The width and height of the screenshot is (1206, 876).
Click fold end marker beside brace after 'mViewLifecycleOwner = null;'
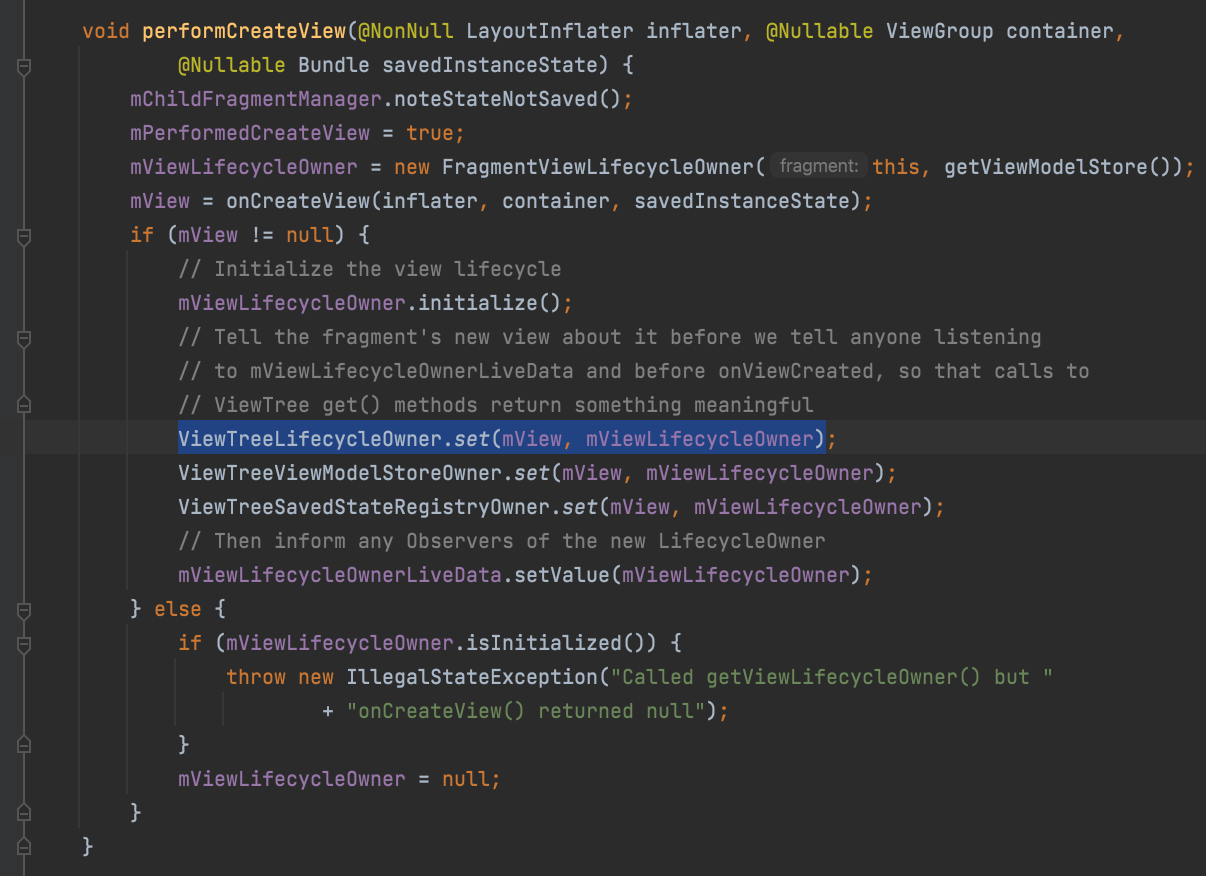pos(24,813)
